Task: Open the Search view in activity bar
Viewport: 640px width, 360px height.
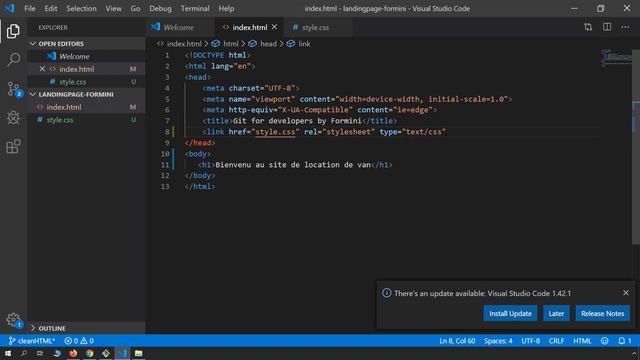Action: pyautogui.click(x=13, y=60)
